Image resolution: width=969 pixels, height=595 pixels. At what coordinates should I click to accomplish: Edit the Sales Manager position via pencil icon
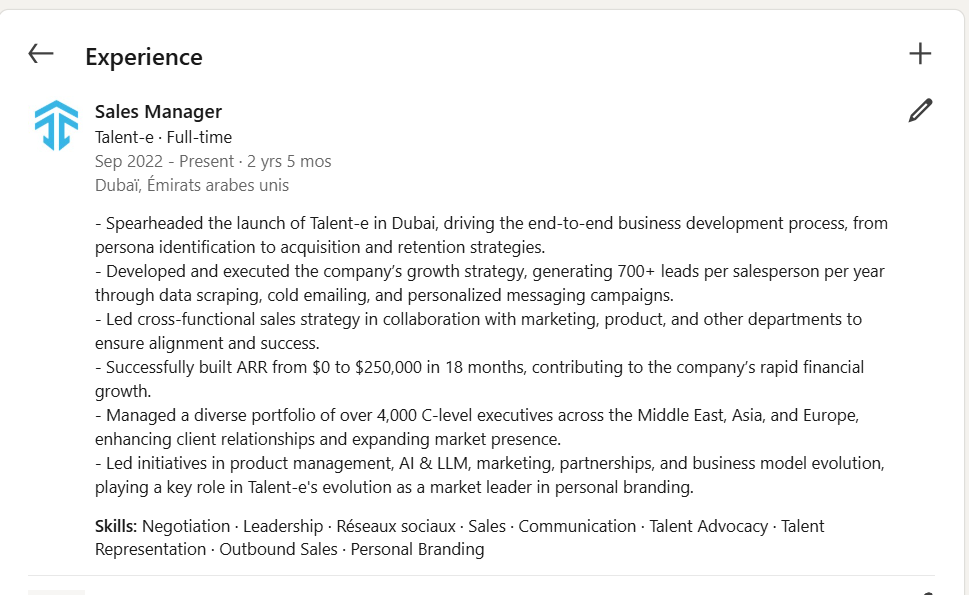tap(920, 111)
